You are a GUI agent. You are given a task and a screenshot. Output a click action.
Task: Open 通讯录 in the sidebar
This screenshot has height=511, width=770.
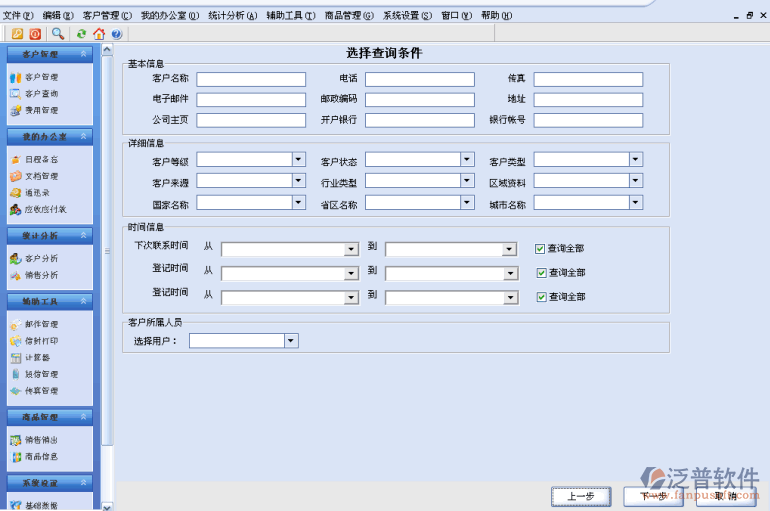[x=30, y=192]
